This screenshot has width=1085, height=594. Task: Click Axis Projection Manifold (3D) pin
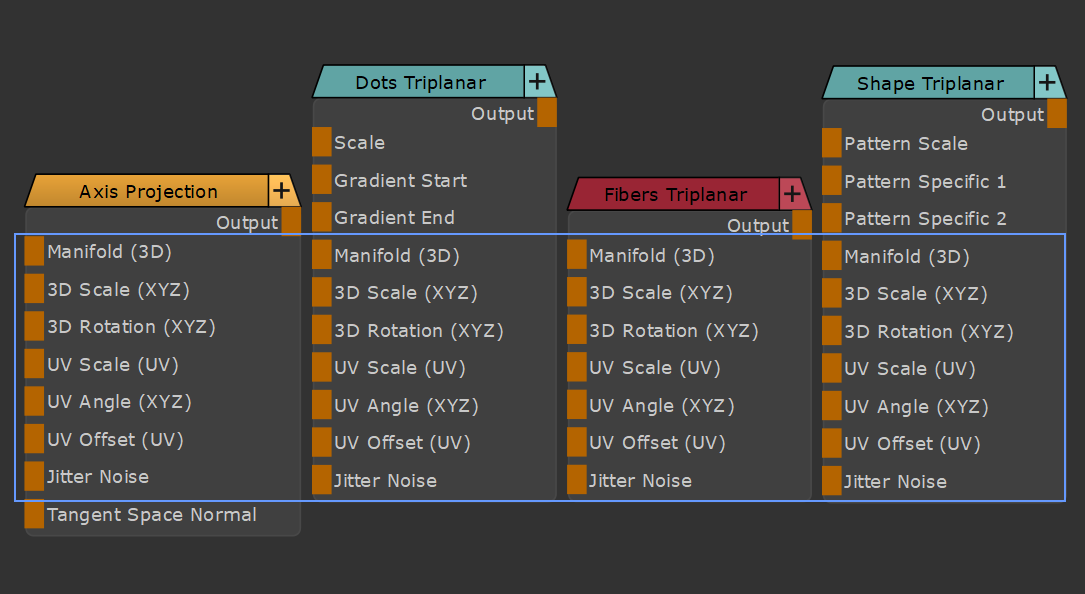tap(34, 251)
